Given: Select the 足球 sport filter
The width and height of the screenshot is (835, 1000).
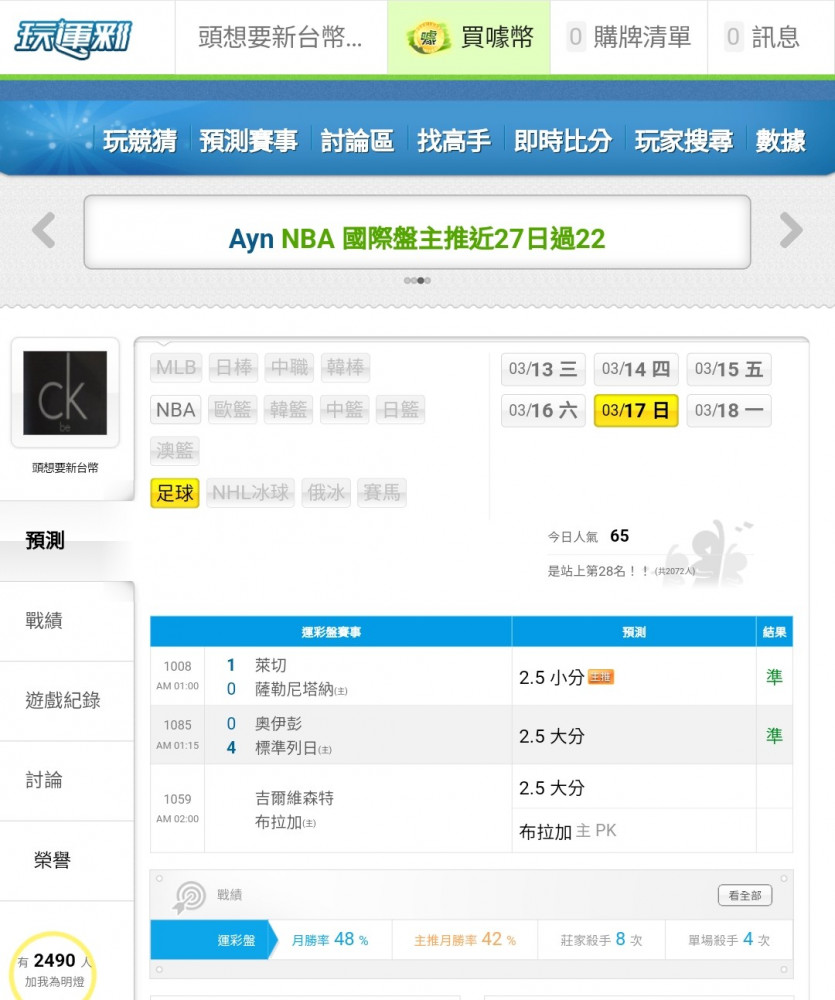Looking at the screenshot, I should [x=175, y=493].
